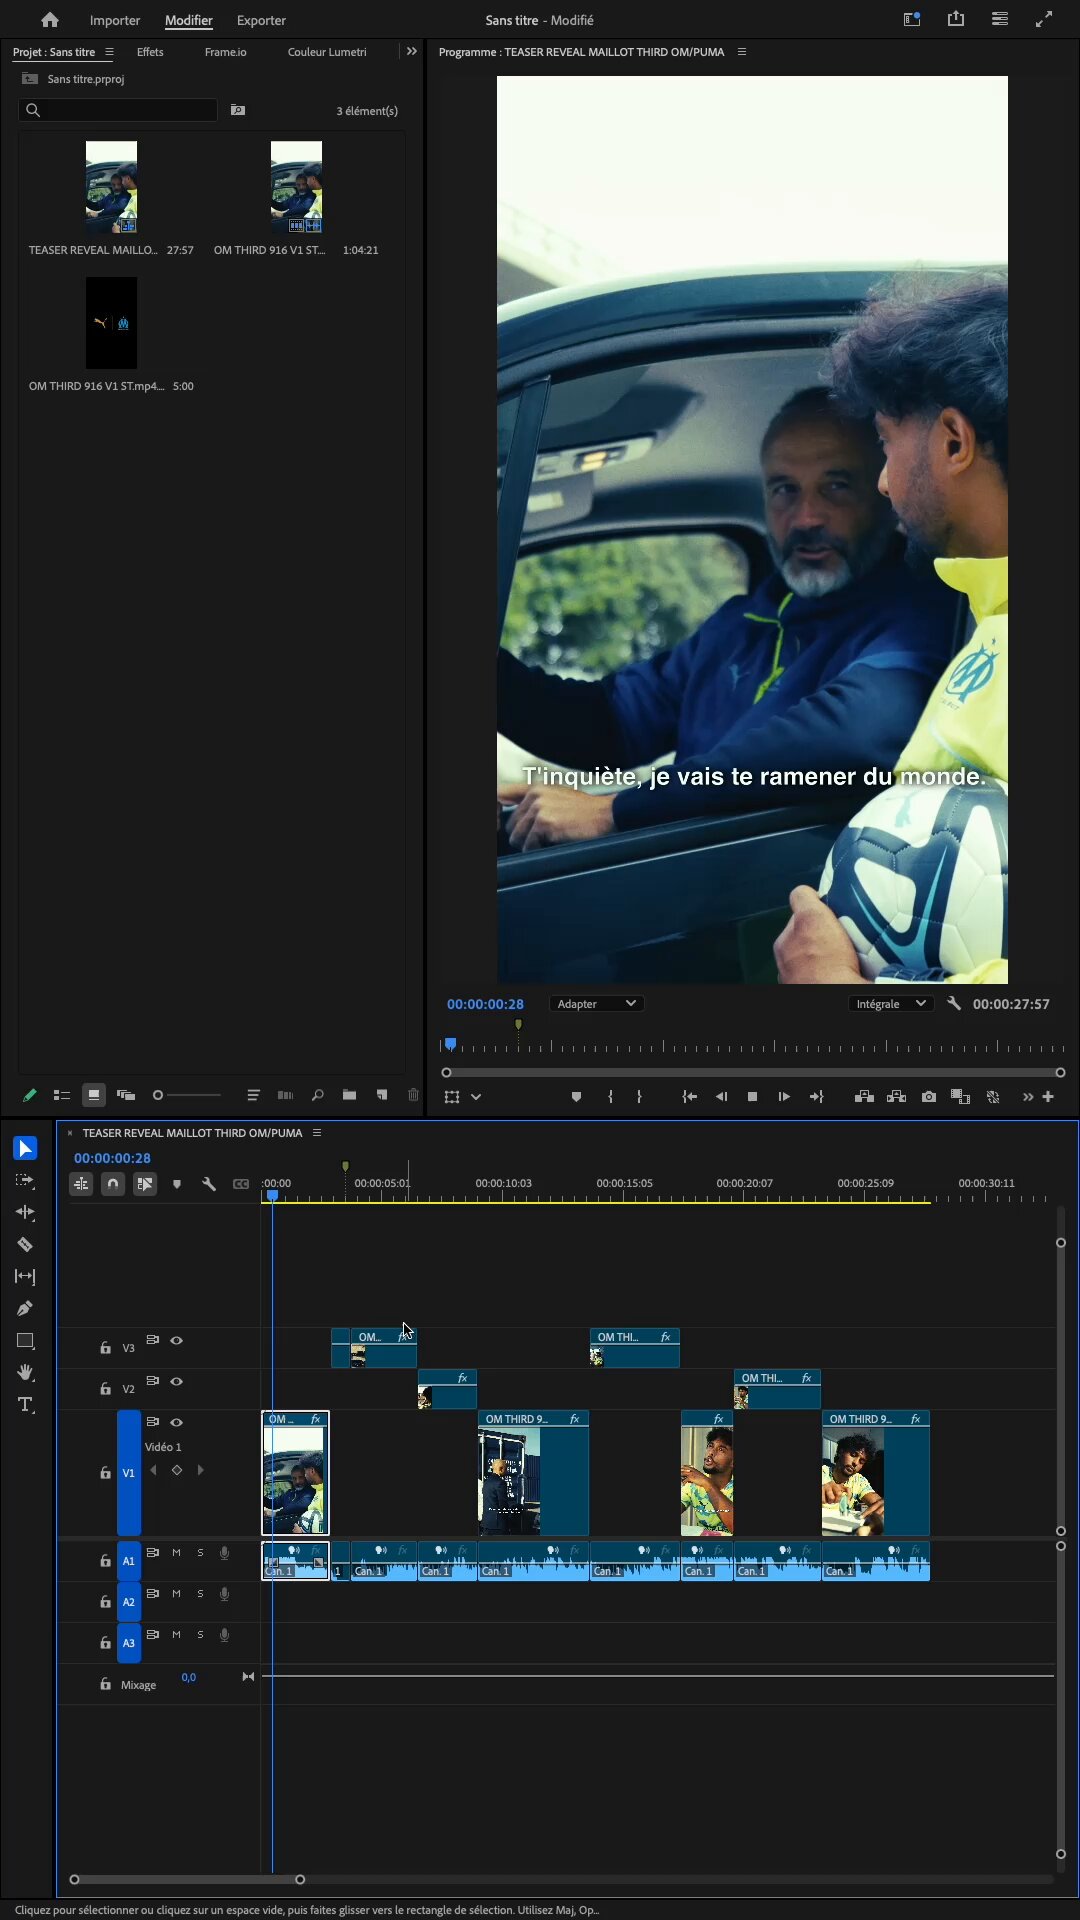The image size is (1080, 1920).
Task: Open Projet panel hamburger menu
Action: tap(109, 52)
